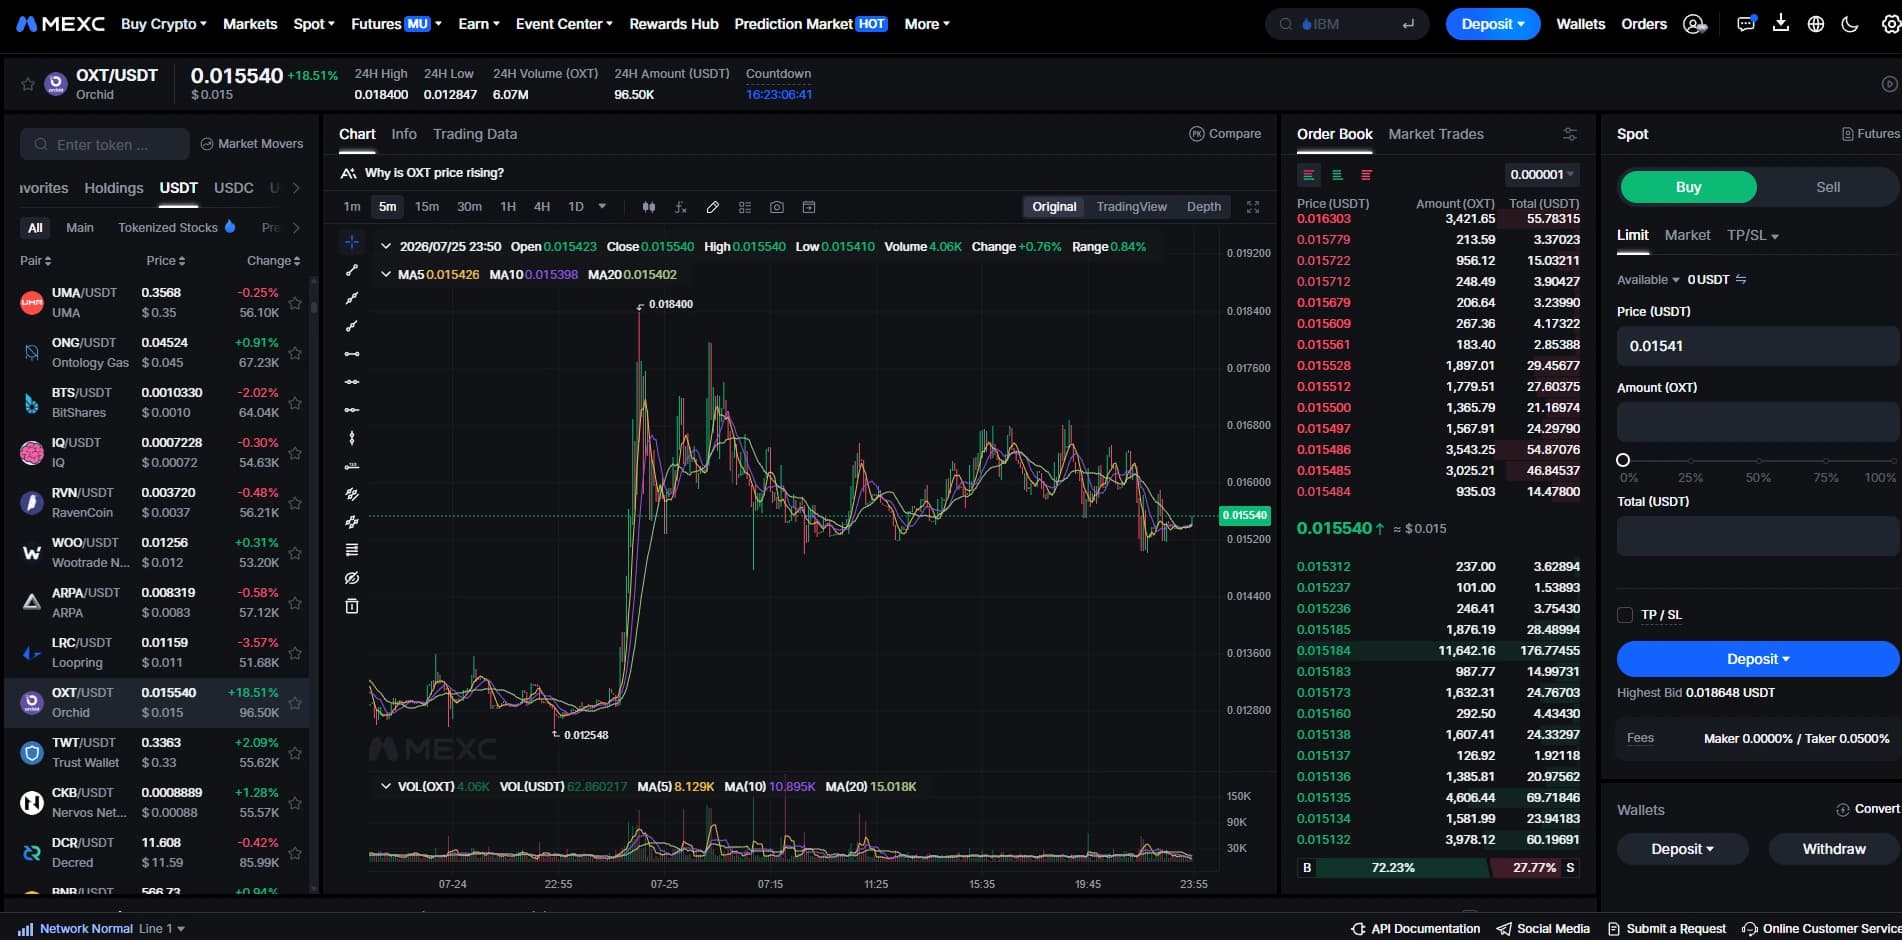Open the profile account icon

(1693, 24)
